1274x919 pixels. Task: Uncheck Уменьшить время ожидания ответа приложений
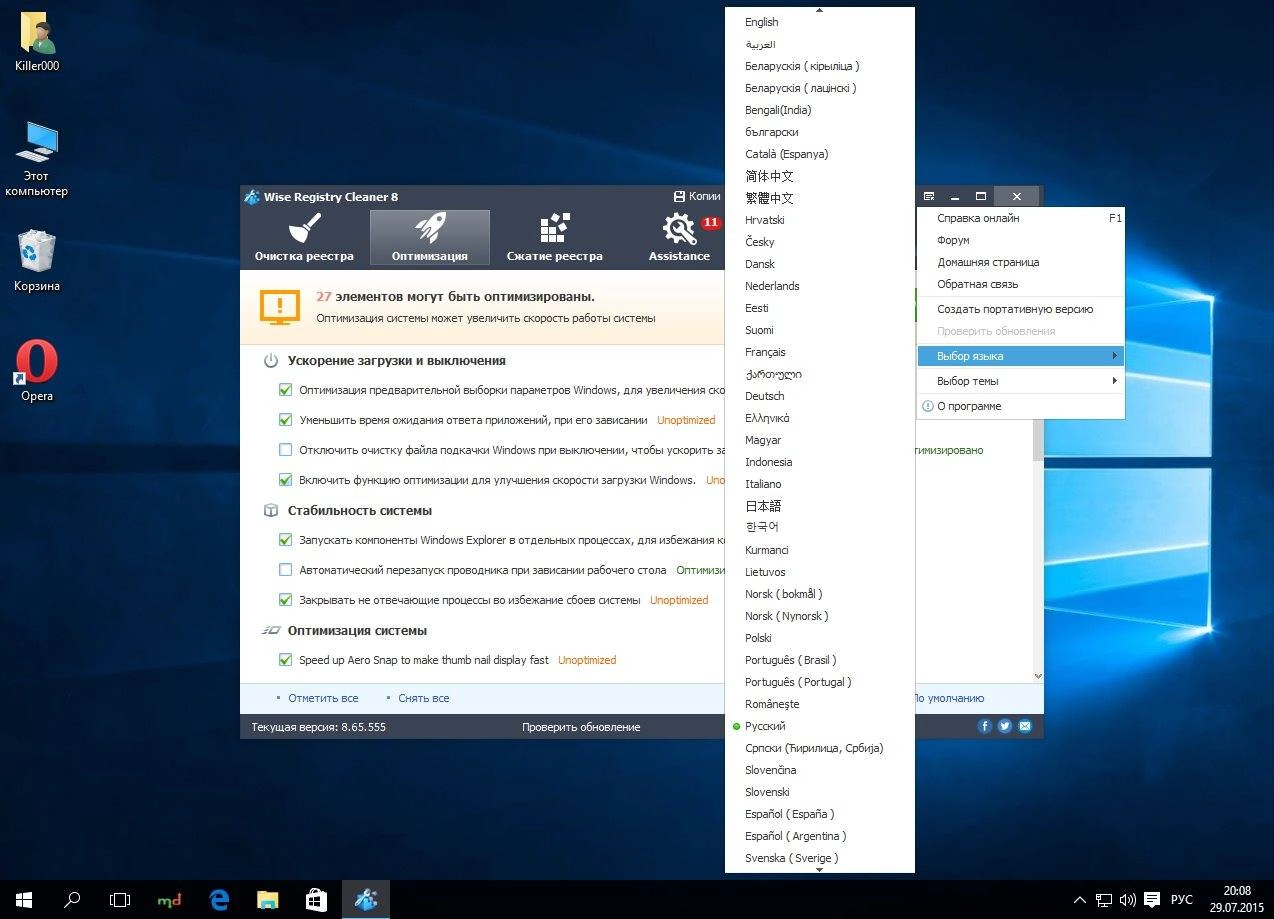coord(286,420)
